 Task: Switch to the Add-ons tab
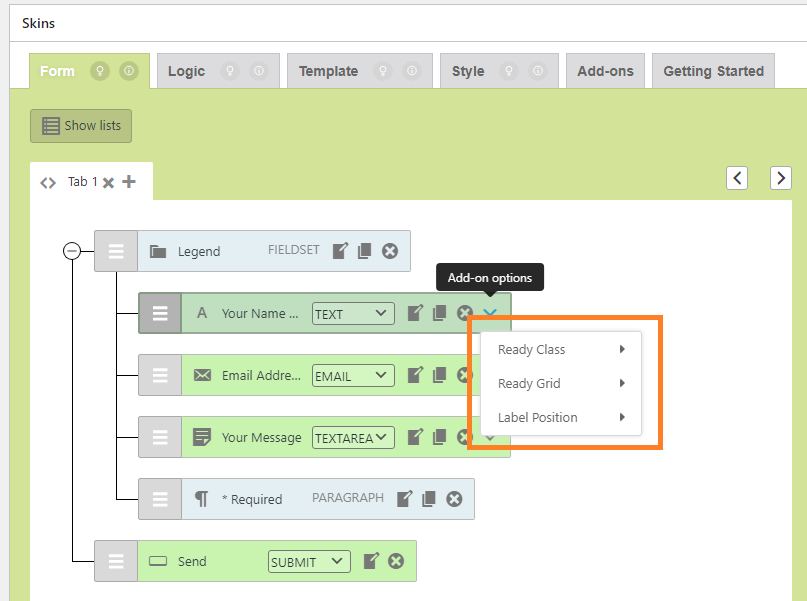605,71
